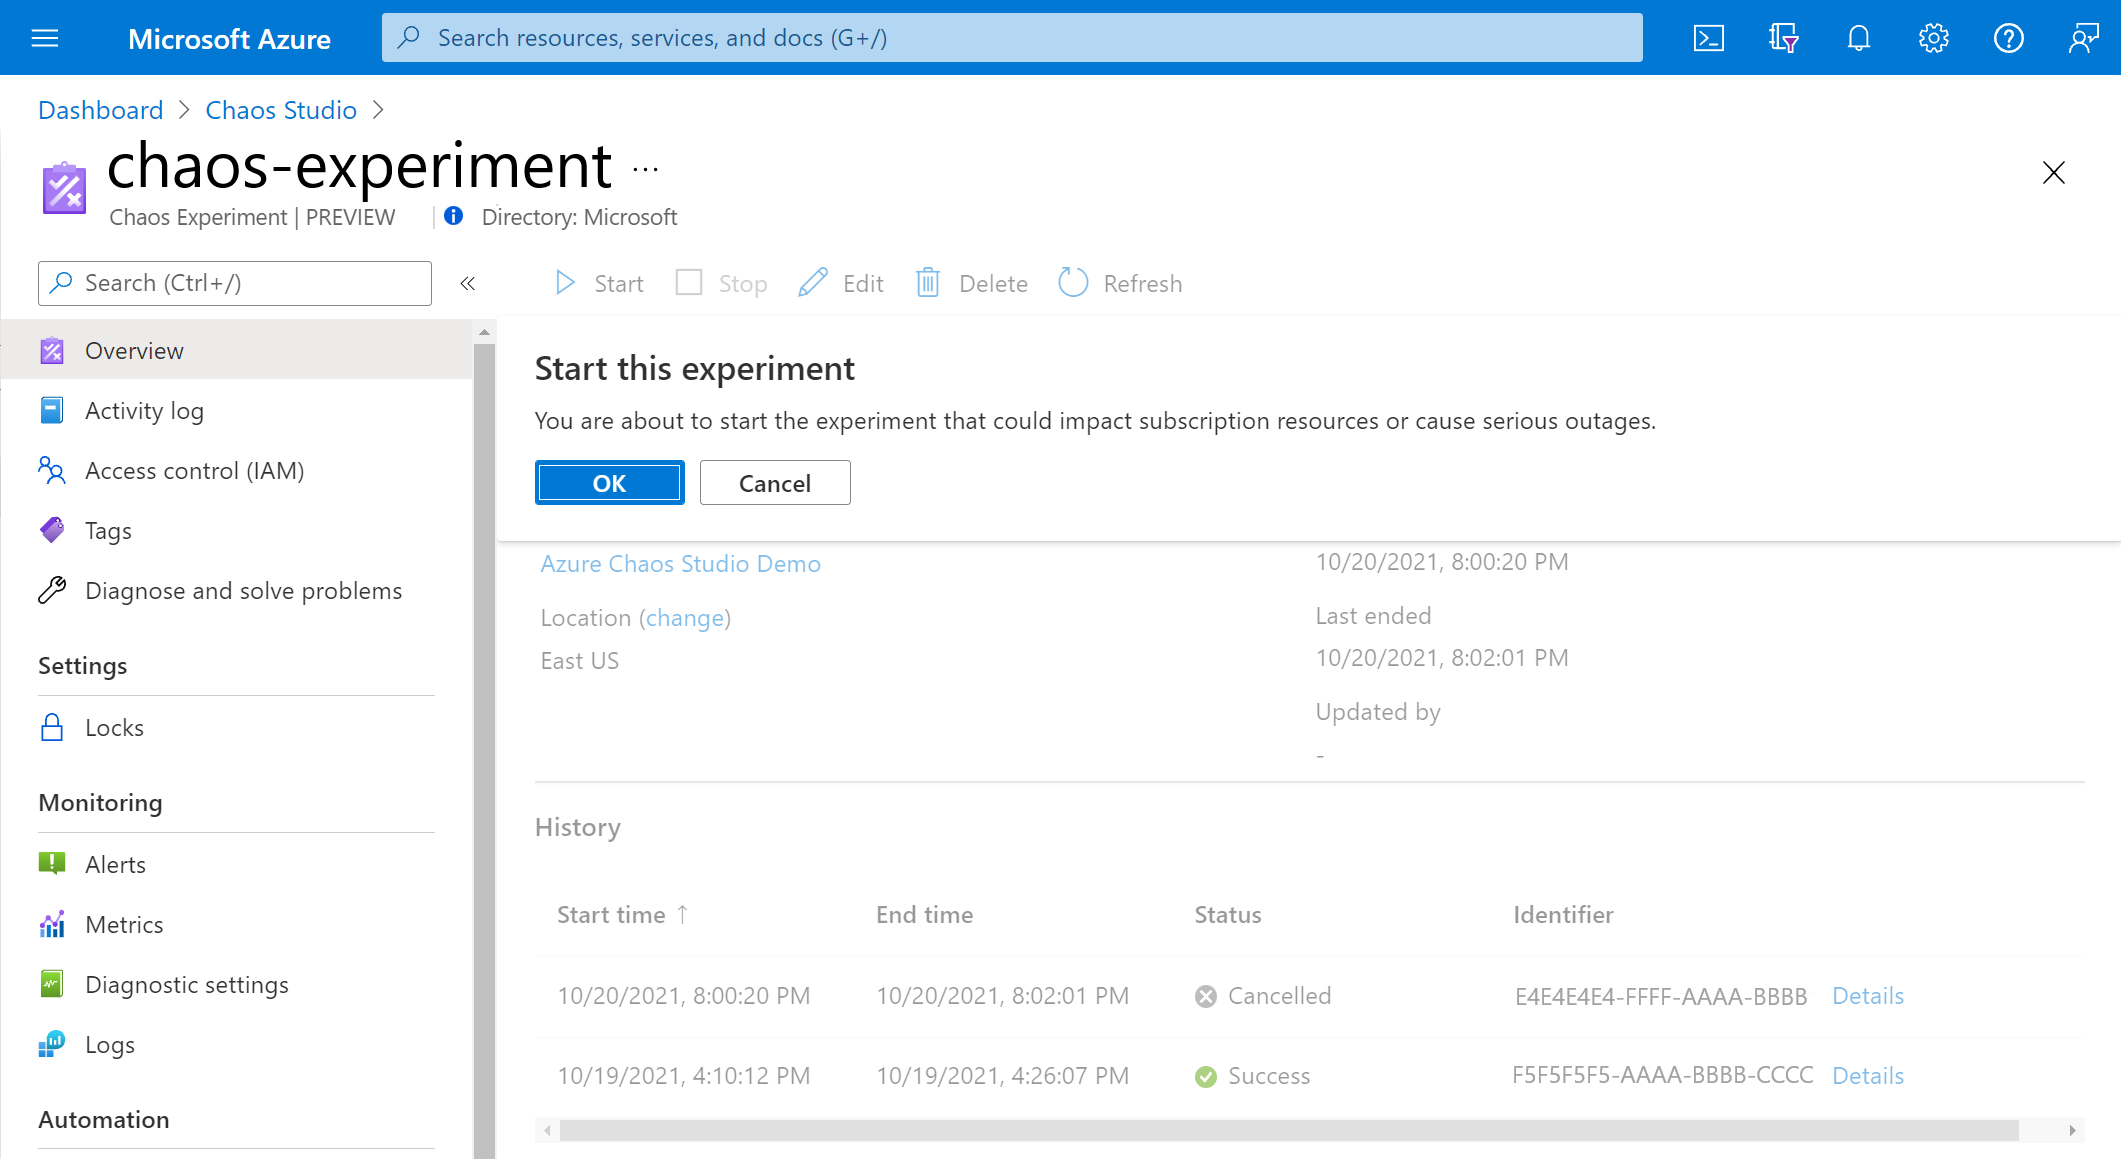
Task: Click the Start experiment icon
Action: pyautogui.click(x=568, y=283)
